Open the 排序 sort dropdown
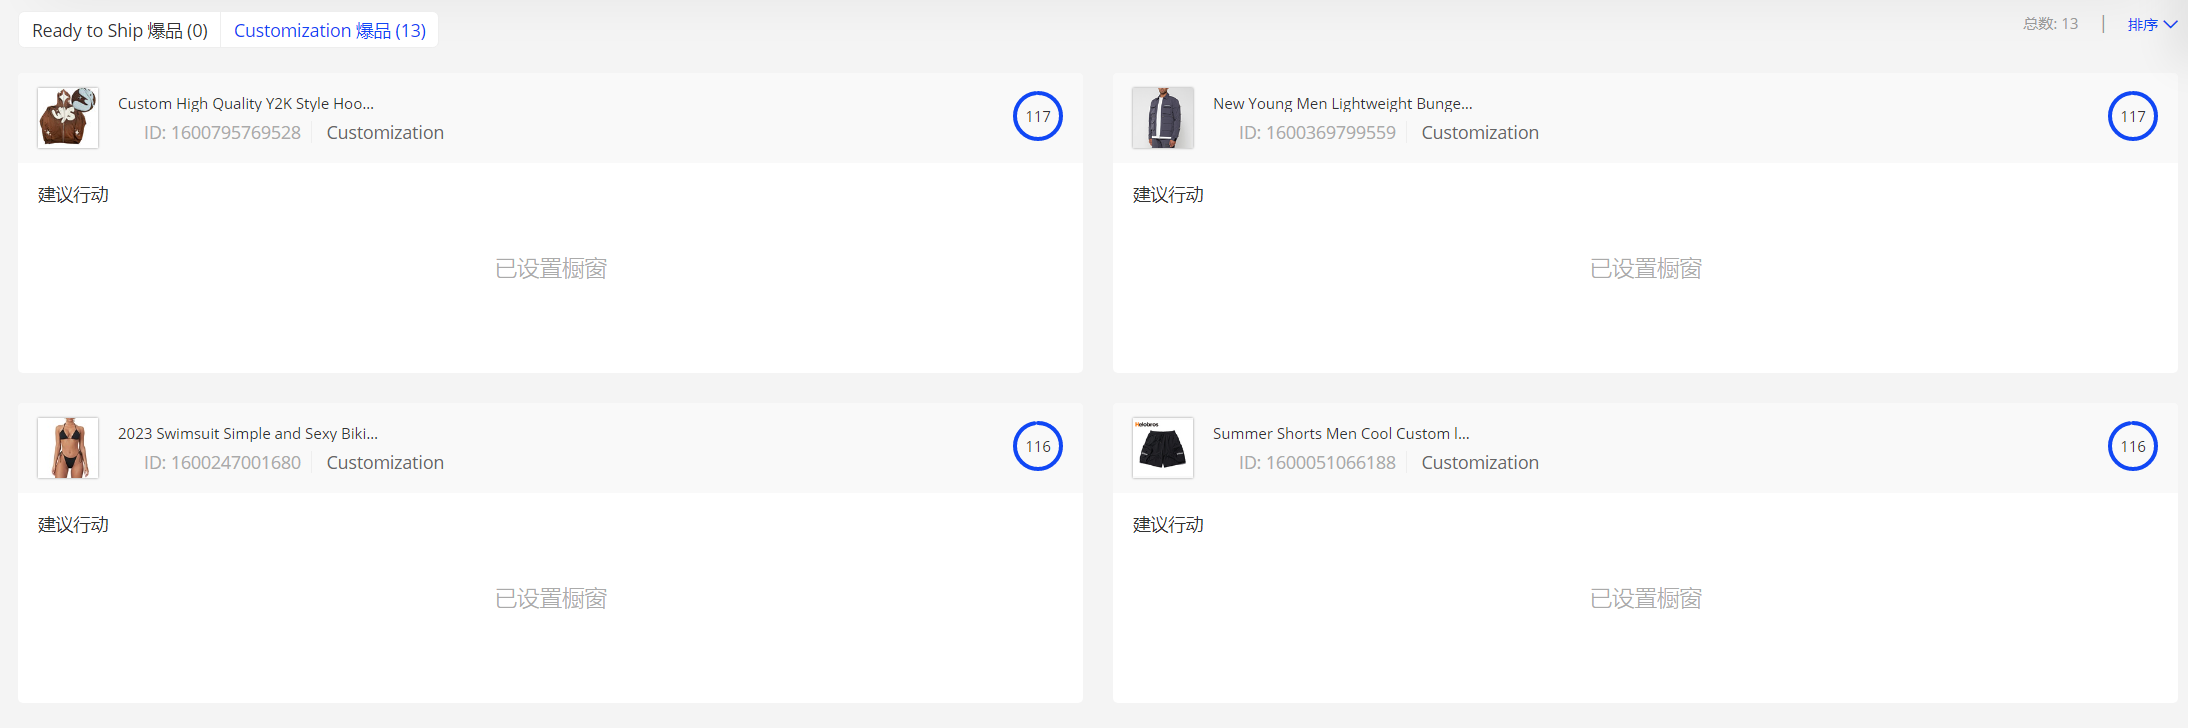This screenshot has width=2188, height=728. click(2151, 25)
